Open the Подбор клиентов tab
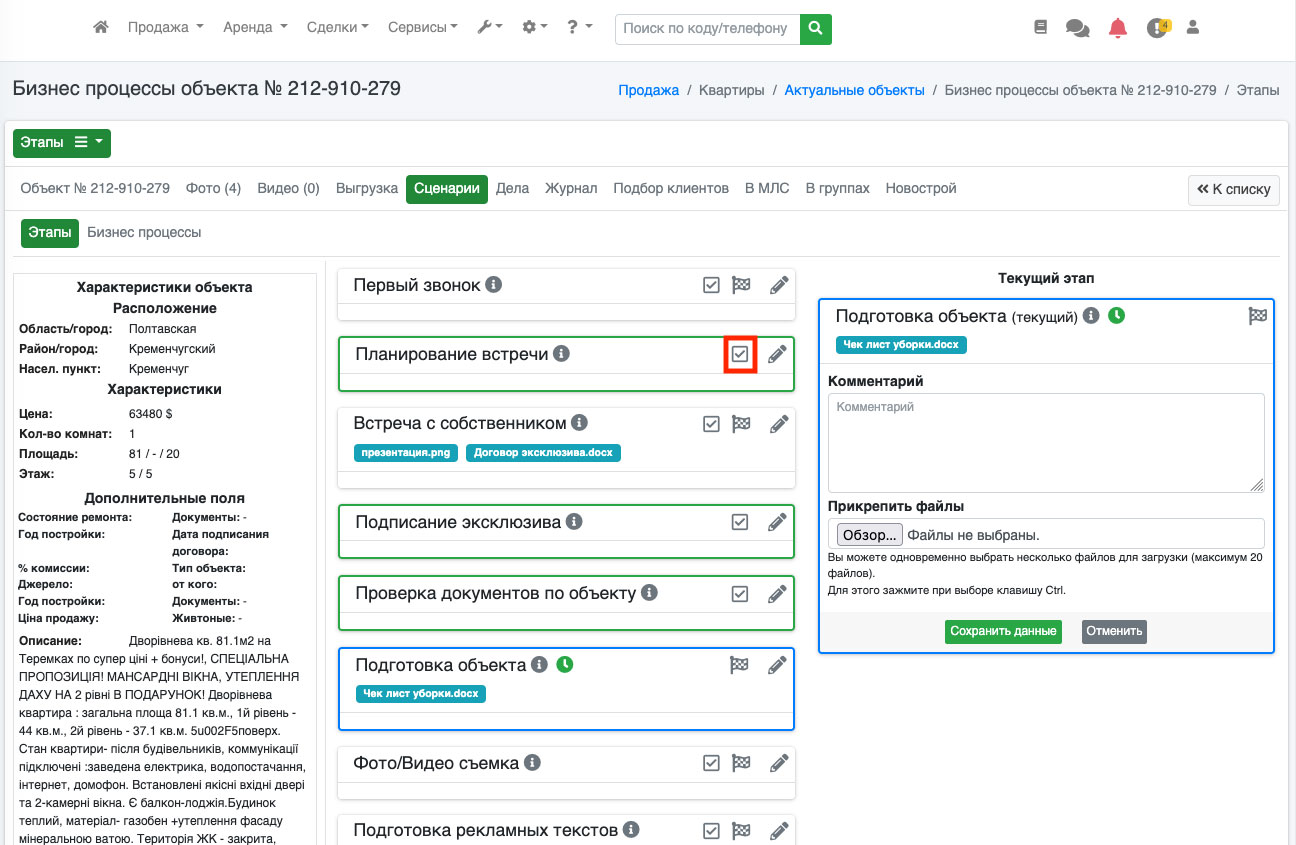This screenshot has width=1296, height=845. coord(670,188)
